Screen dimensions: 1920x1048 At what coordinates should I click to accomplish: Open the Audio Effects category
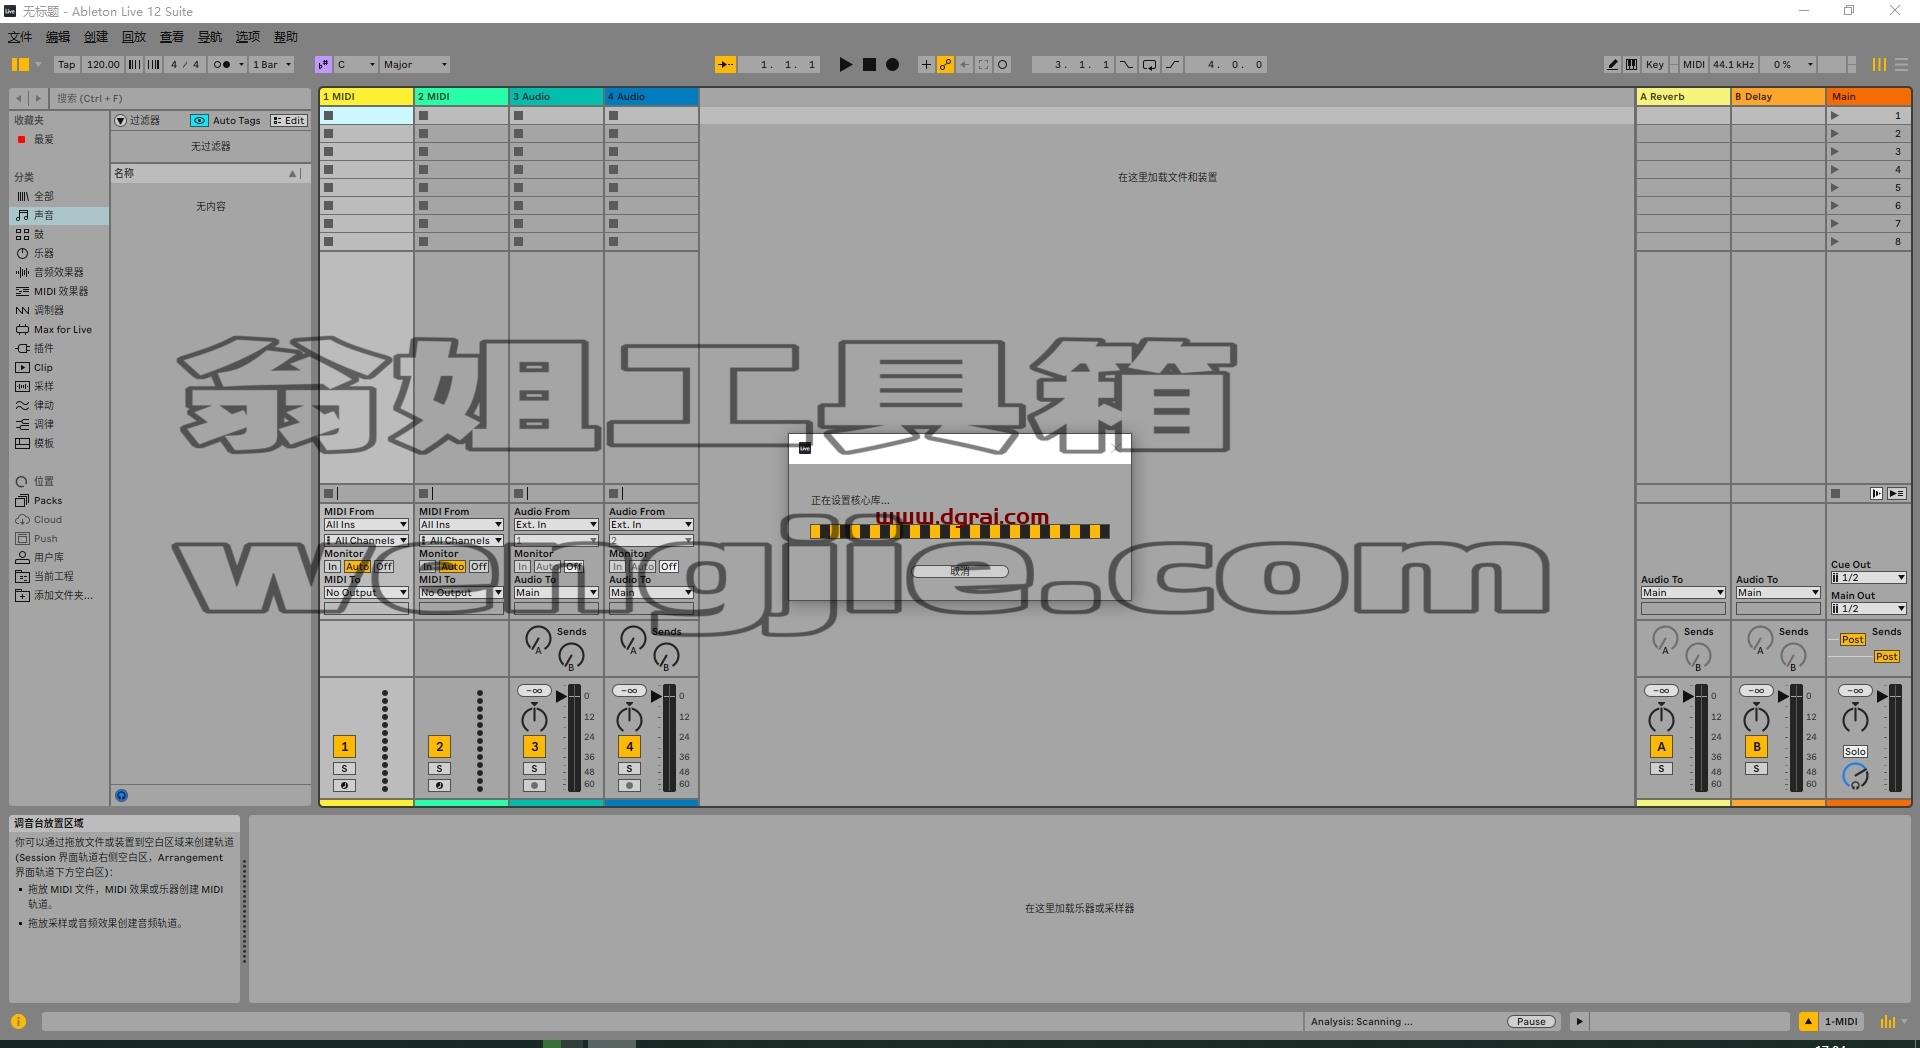(x=58, y=272)
